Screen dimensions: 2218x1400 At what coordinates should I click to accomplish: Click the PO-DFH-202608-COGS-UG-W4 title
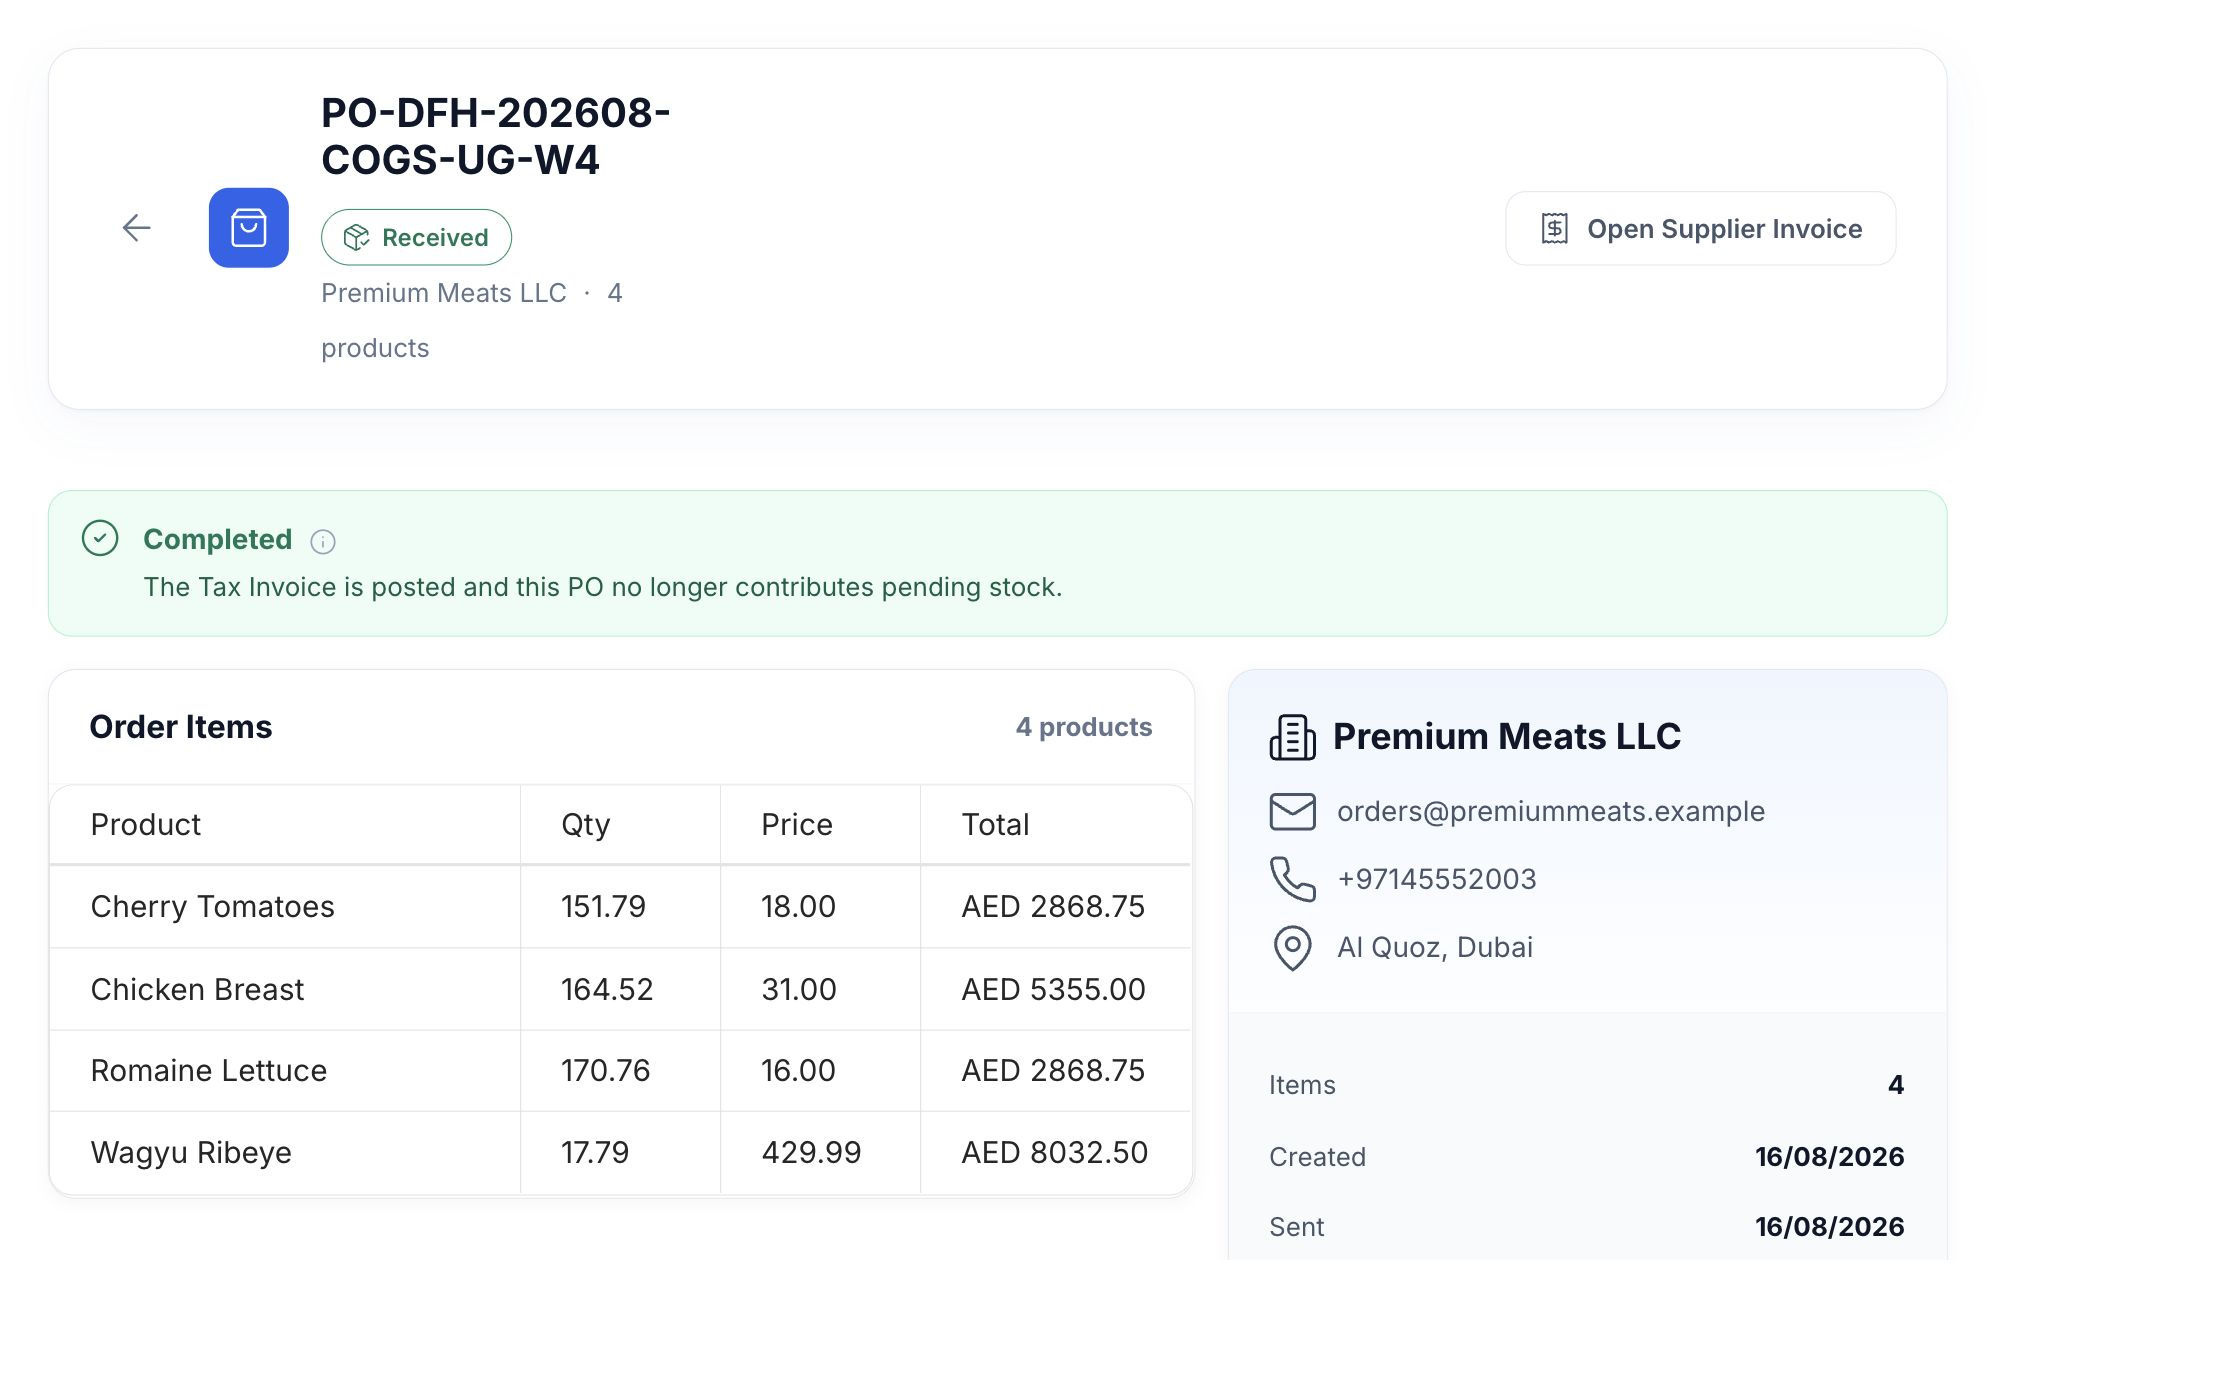point(496,136)
